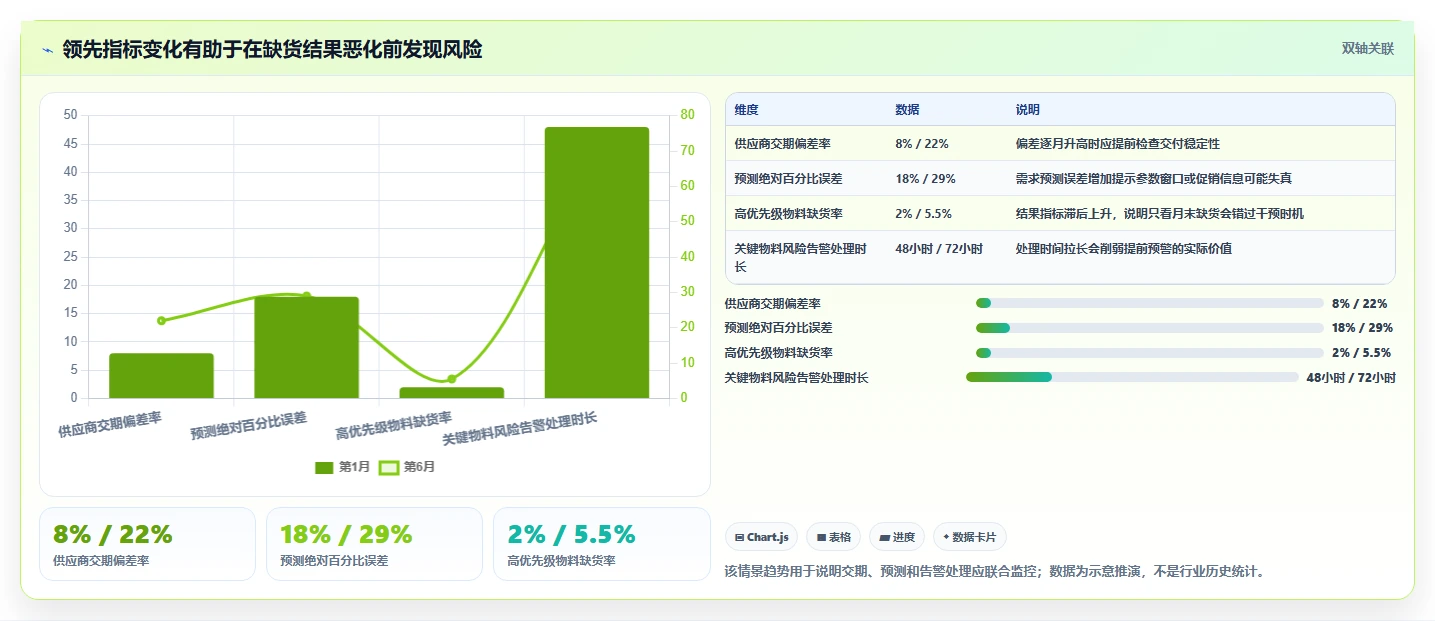Toggle the 第1月 legend item

(x=343, y=467)
